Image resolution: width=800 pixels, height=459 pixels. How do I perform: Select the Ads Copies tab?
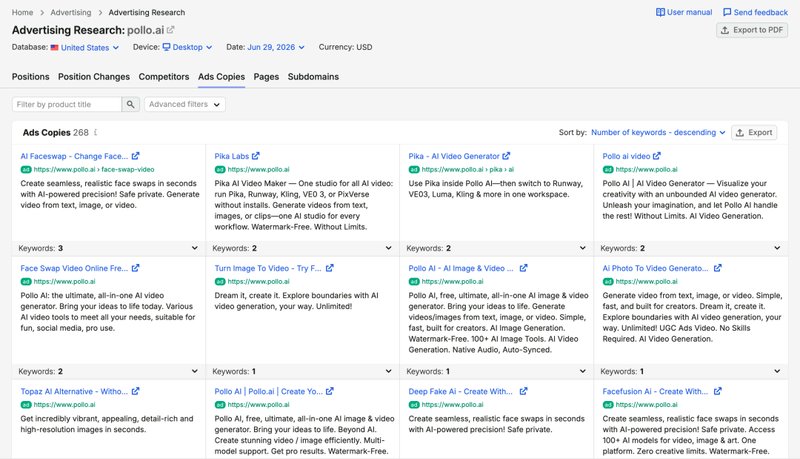(221, 77)
